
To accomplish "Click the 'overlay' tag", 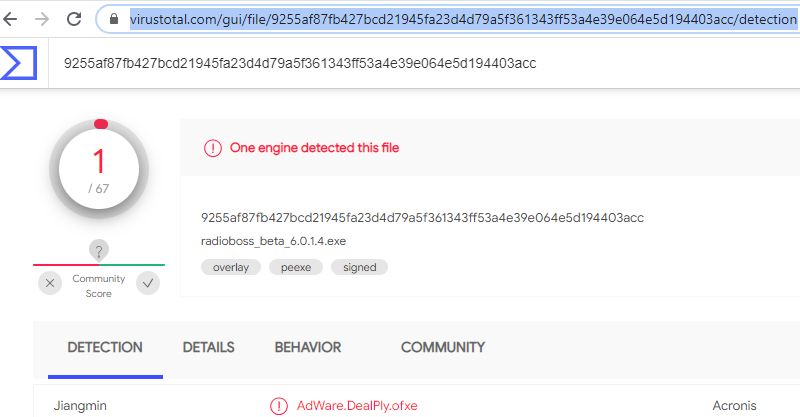I will (x=231, y=267).
